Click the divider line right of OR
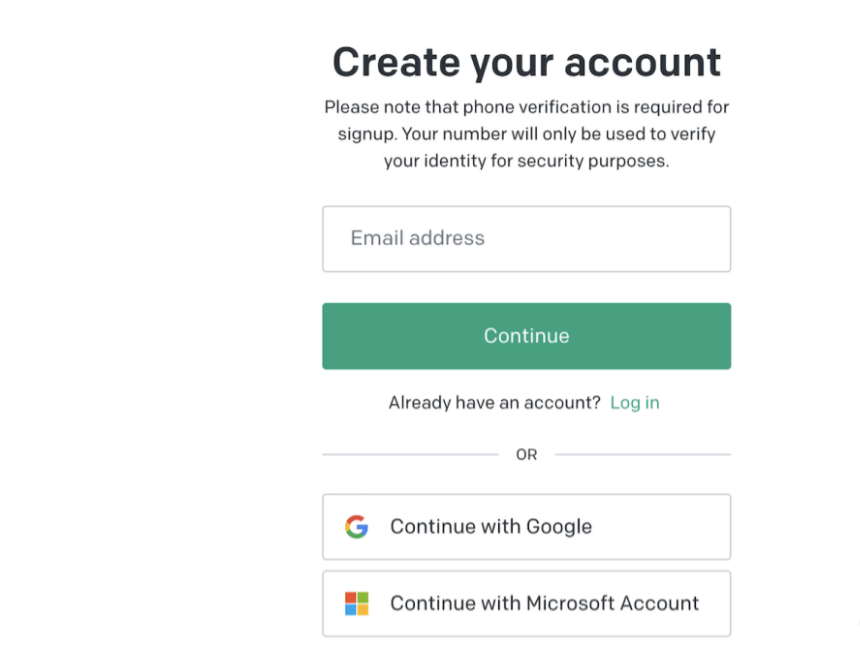This screenshot has width=860, height=664. [x=643, y=455]
